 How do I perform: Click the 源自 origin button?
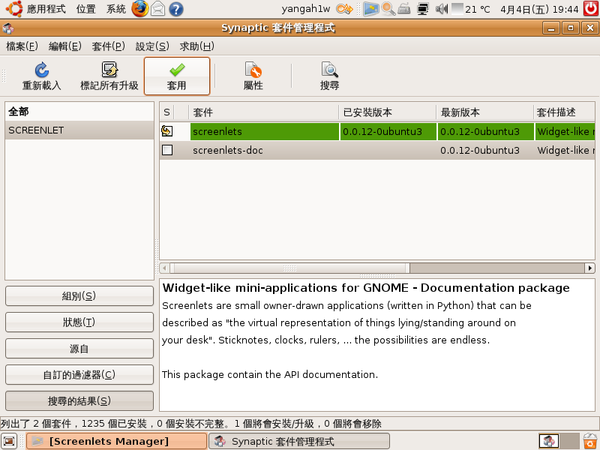tap(79, 349)
